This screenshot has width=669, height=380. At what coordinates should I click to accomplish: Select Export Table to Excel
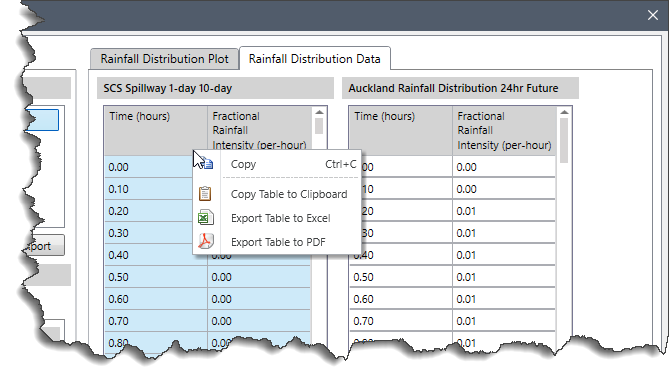pyautogui.click(x=277, y=218)
